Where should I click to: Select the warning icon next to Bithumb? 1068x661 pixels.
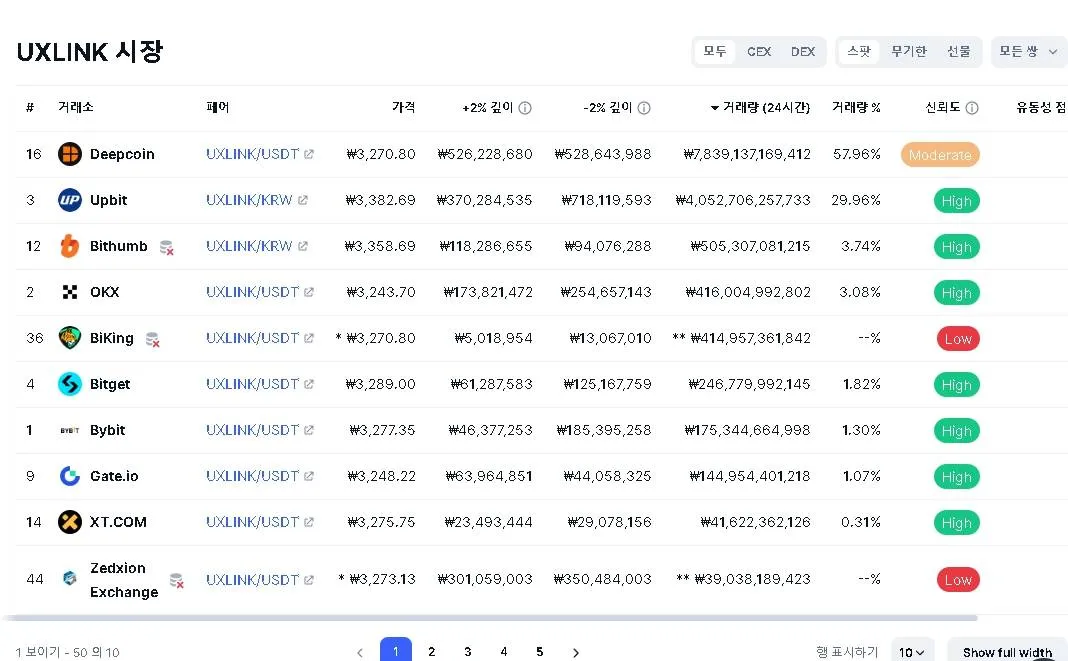pos(166,247)
